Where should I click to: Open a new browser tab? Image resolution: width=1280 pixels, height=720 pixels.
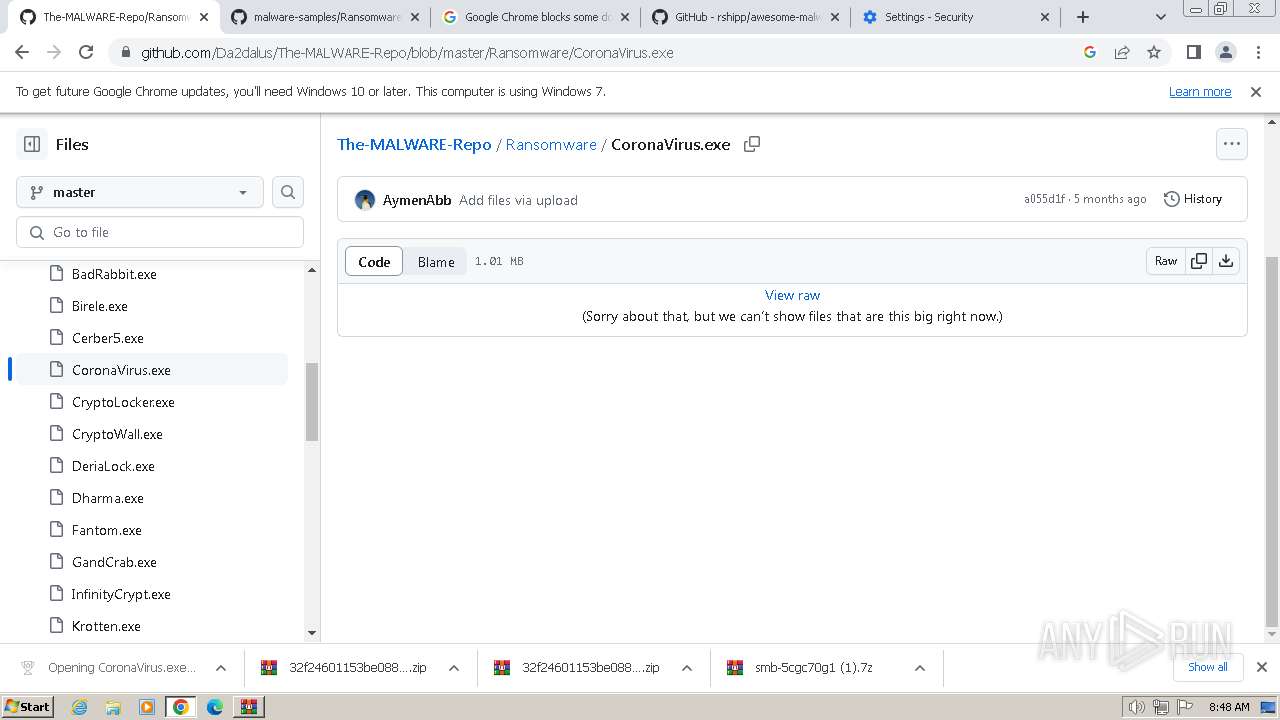pyautogui.click(x=1083, y=17)
